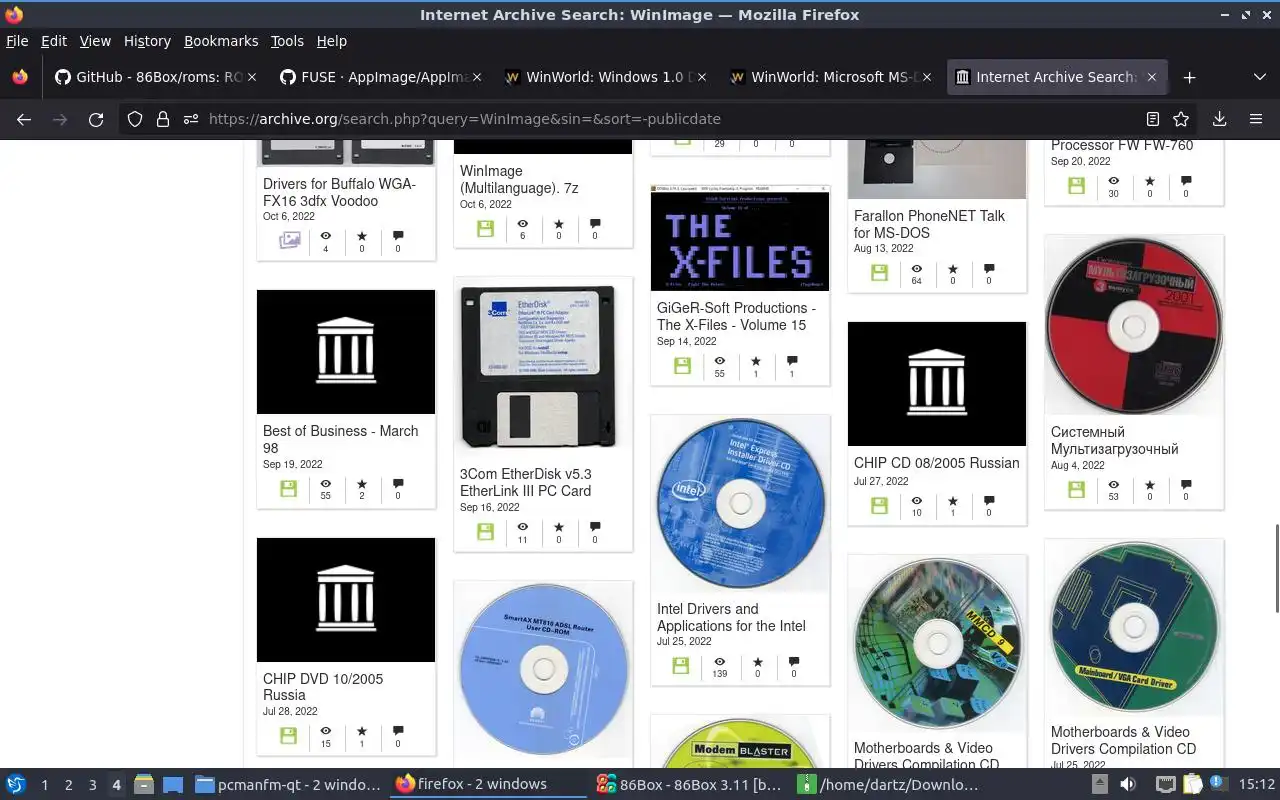
Task: Click software floppy icon under 3Com EtherDisk
Action: (x=486, y=531)
